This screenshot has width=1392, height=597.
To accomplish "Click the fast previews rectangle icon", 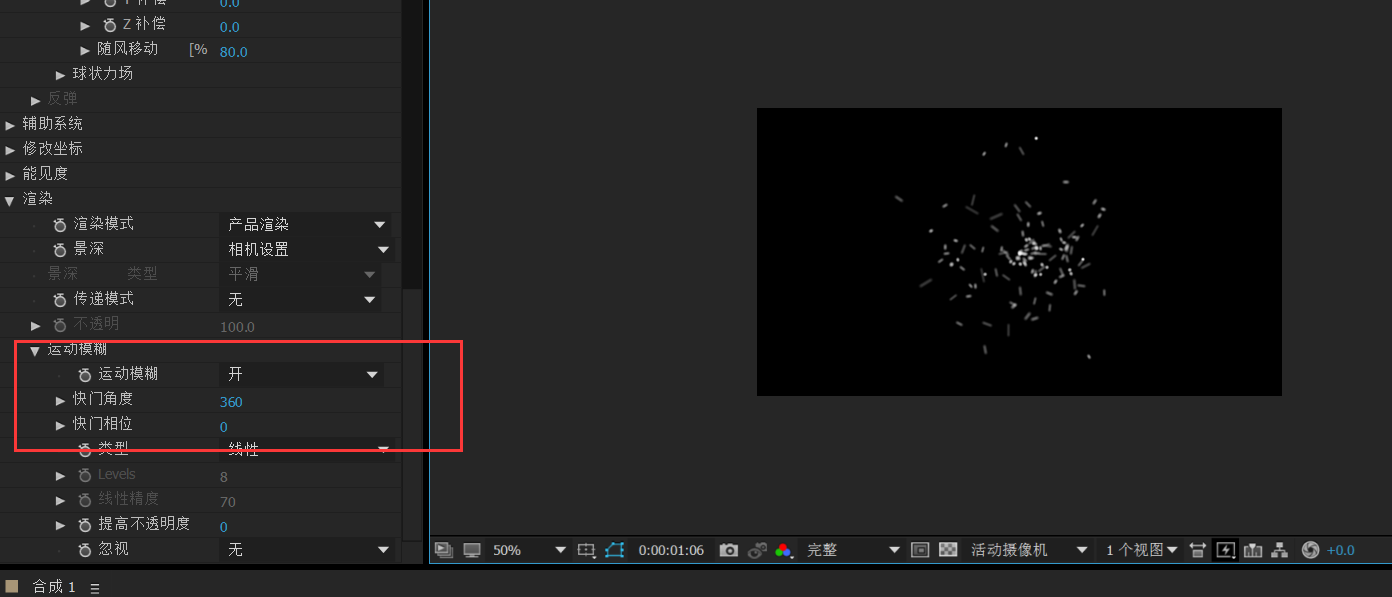I will [921, 550].
